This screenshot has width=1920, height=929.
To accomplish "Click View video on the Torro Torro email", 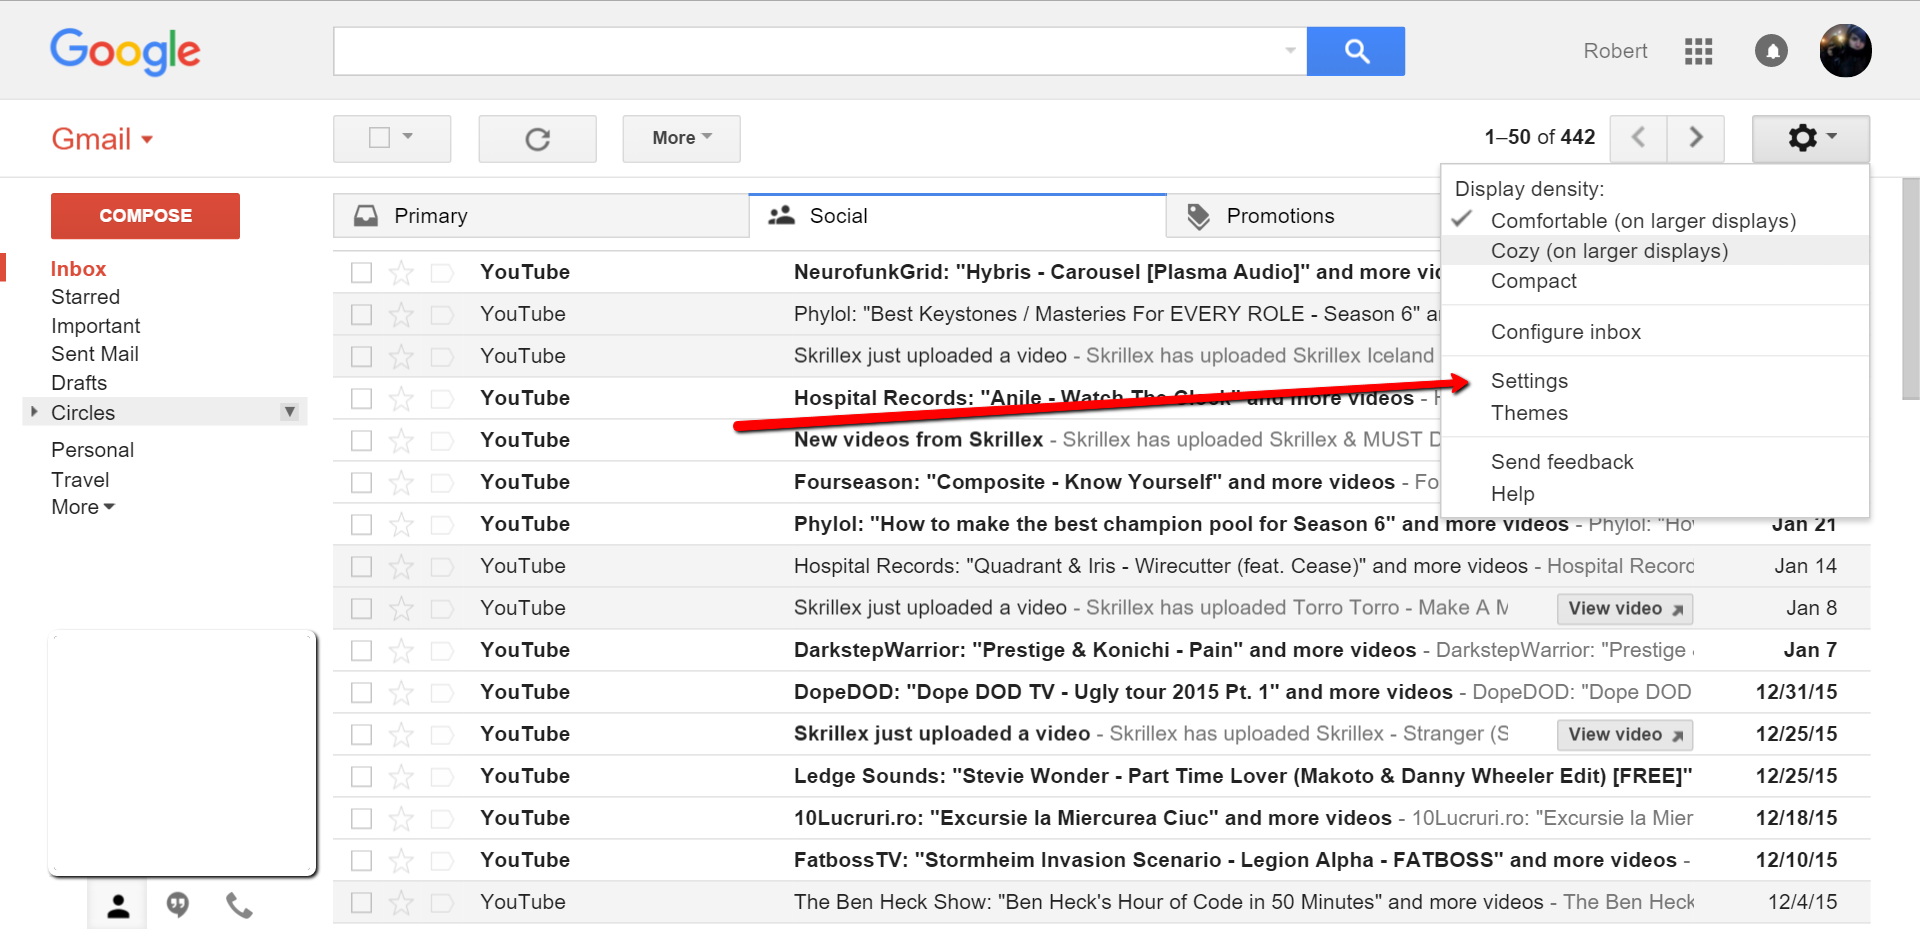I will [1624, 608].
